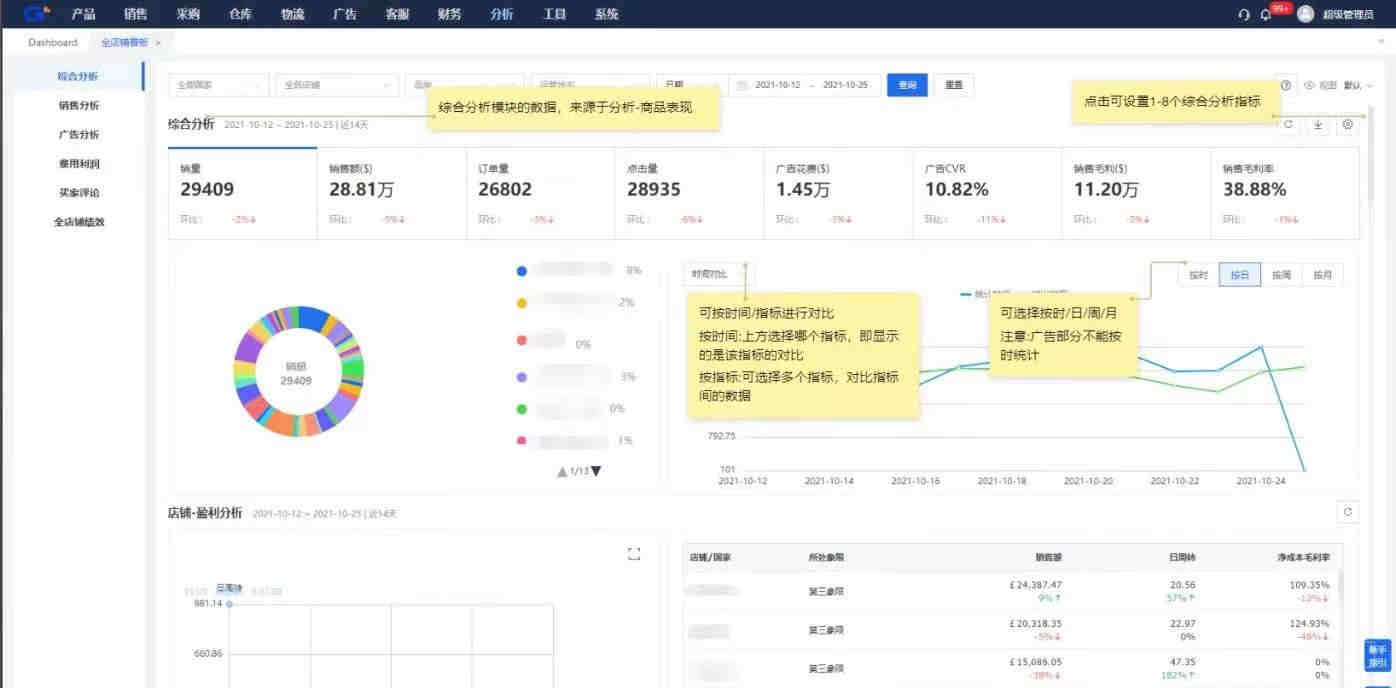The image size is (1396, 688).
Task: Refresh the 综合分析 section
Action: pyautogui.click(x=1289, y=125)
